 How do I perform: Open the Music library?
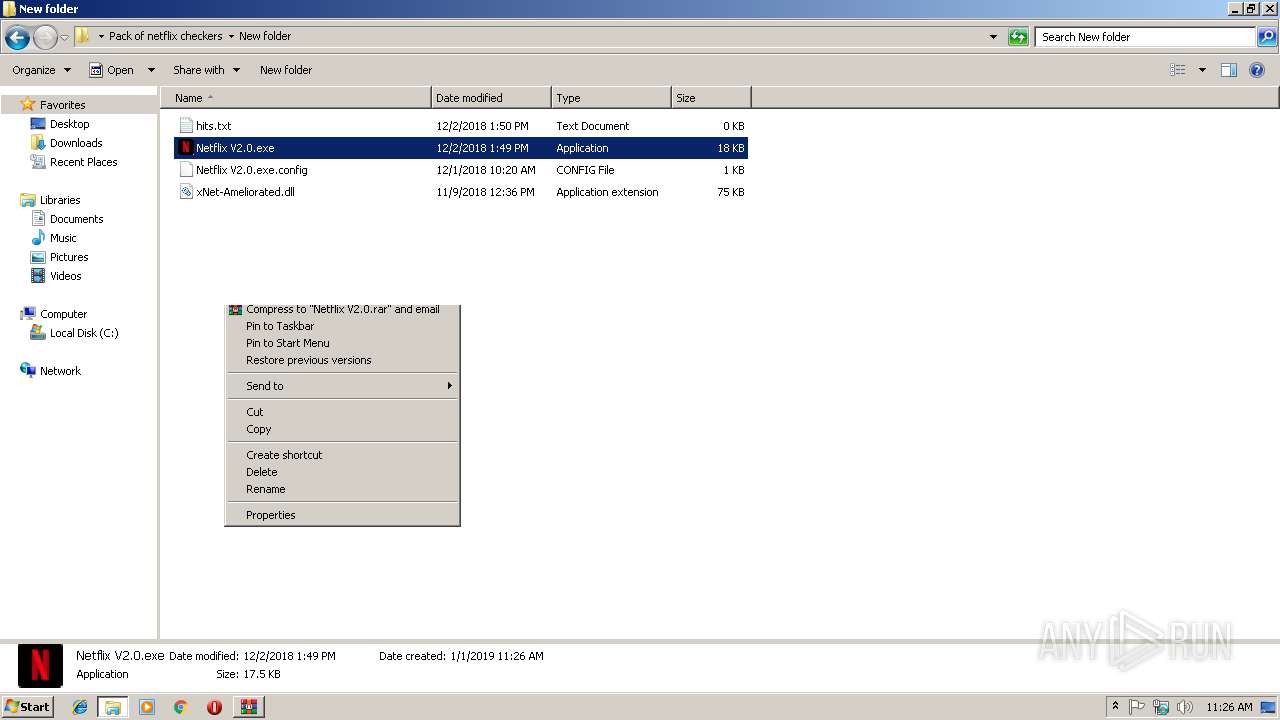(x=63, y=238)
